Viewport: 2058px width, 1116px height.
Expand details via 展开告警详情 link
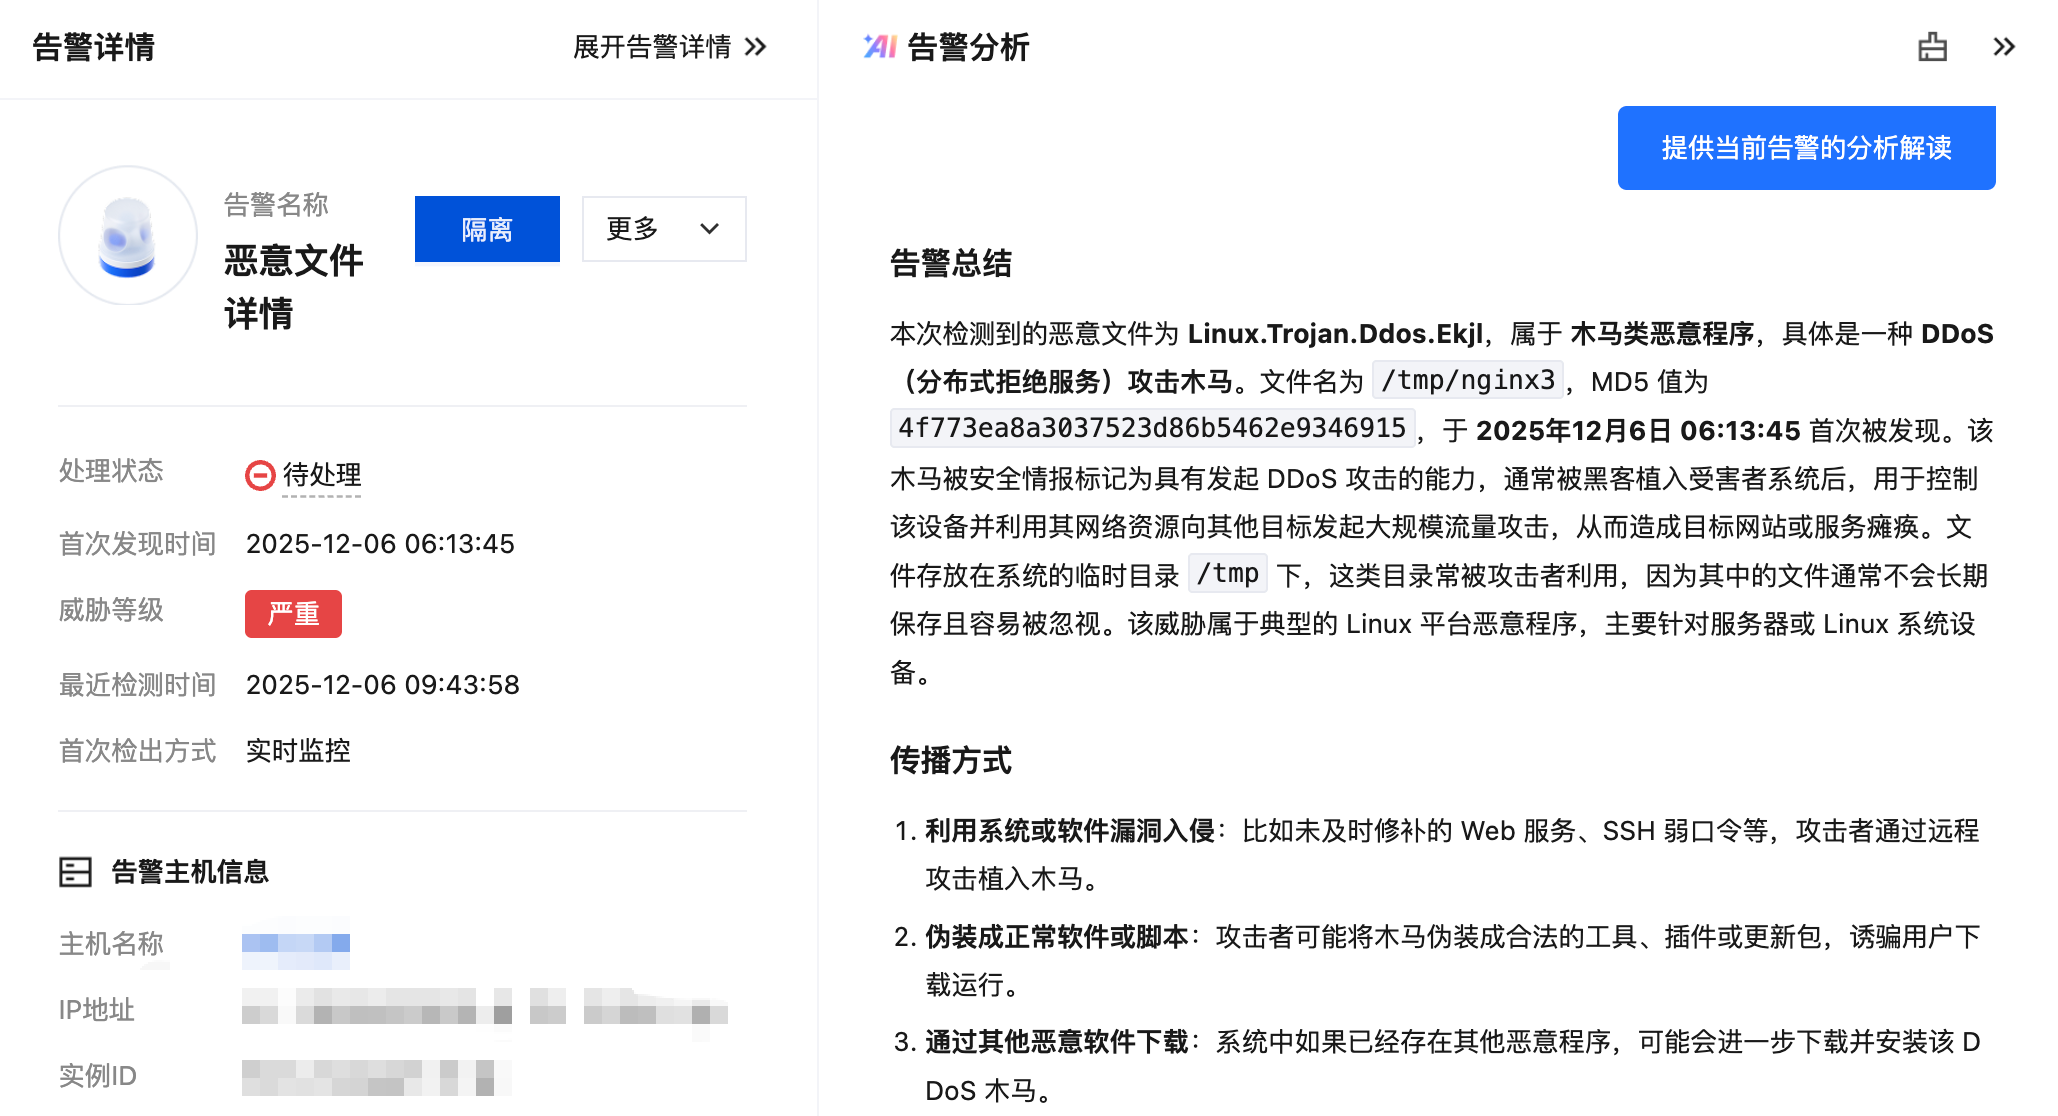click(x=652, y=47)
